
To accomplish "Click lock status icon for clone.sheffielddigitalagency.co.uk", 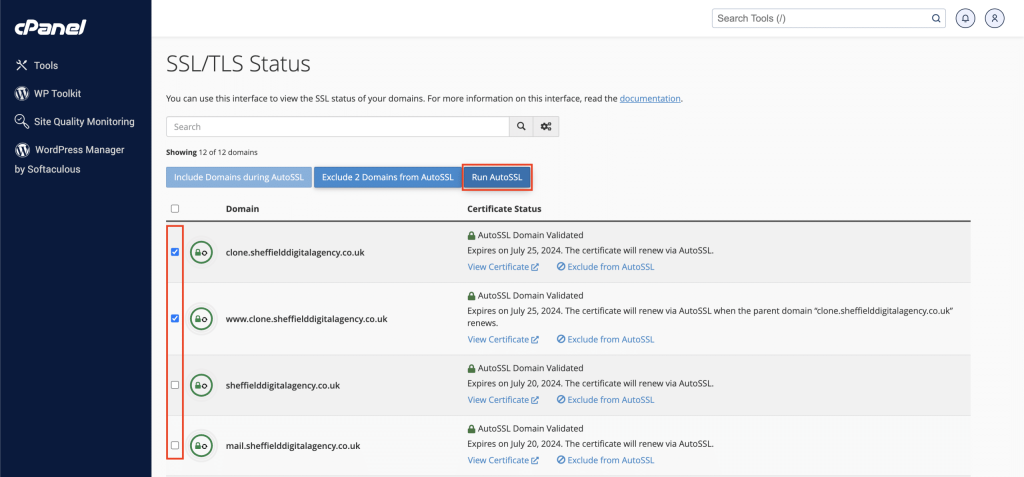I will click(x=201, y=252).
